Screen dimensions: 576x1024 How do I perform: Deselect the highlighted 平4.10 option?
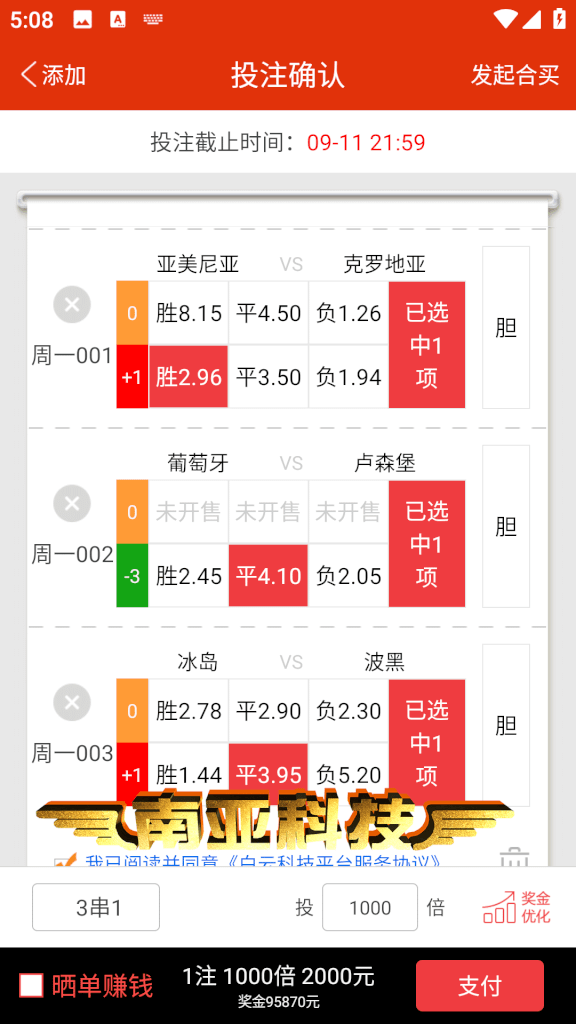pos(268,576)
